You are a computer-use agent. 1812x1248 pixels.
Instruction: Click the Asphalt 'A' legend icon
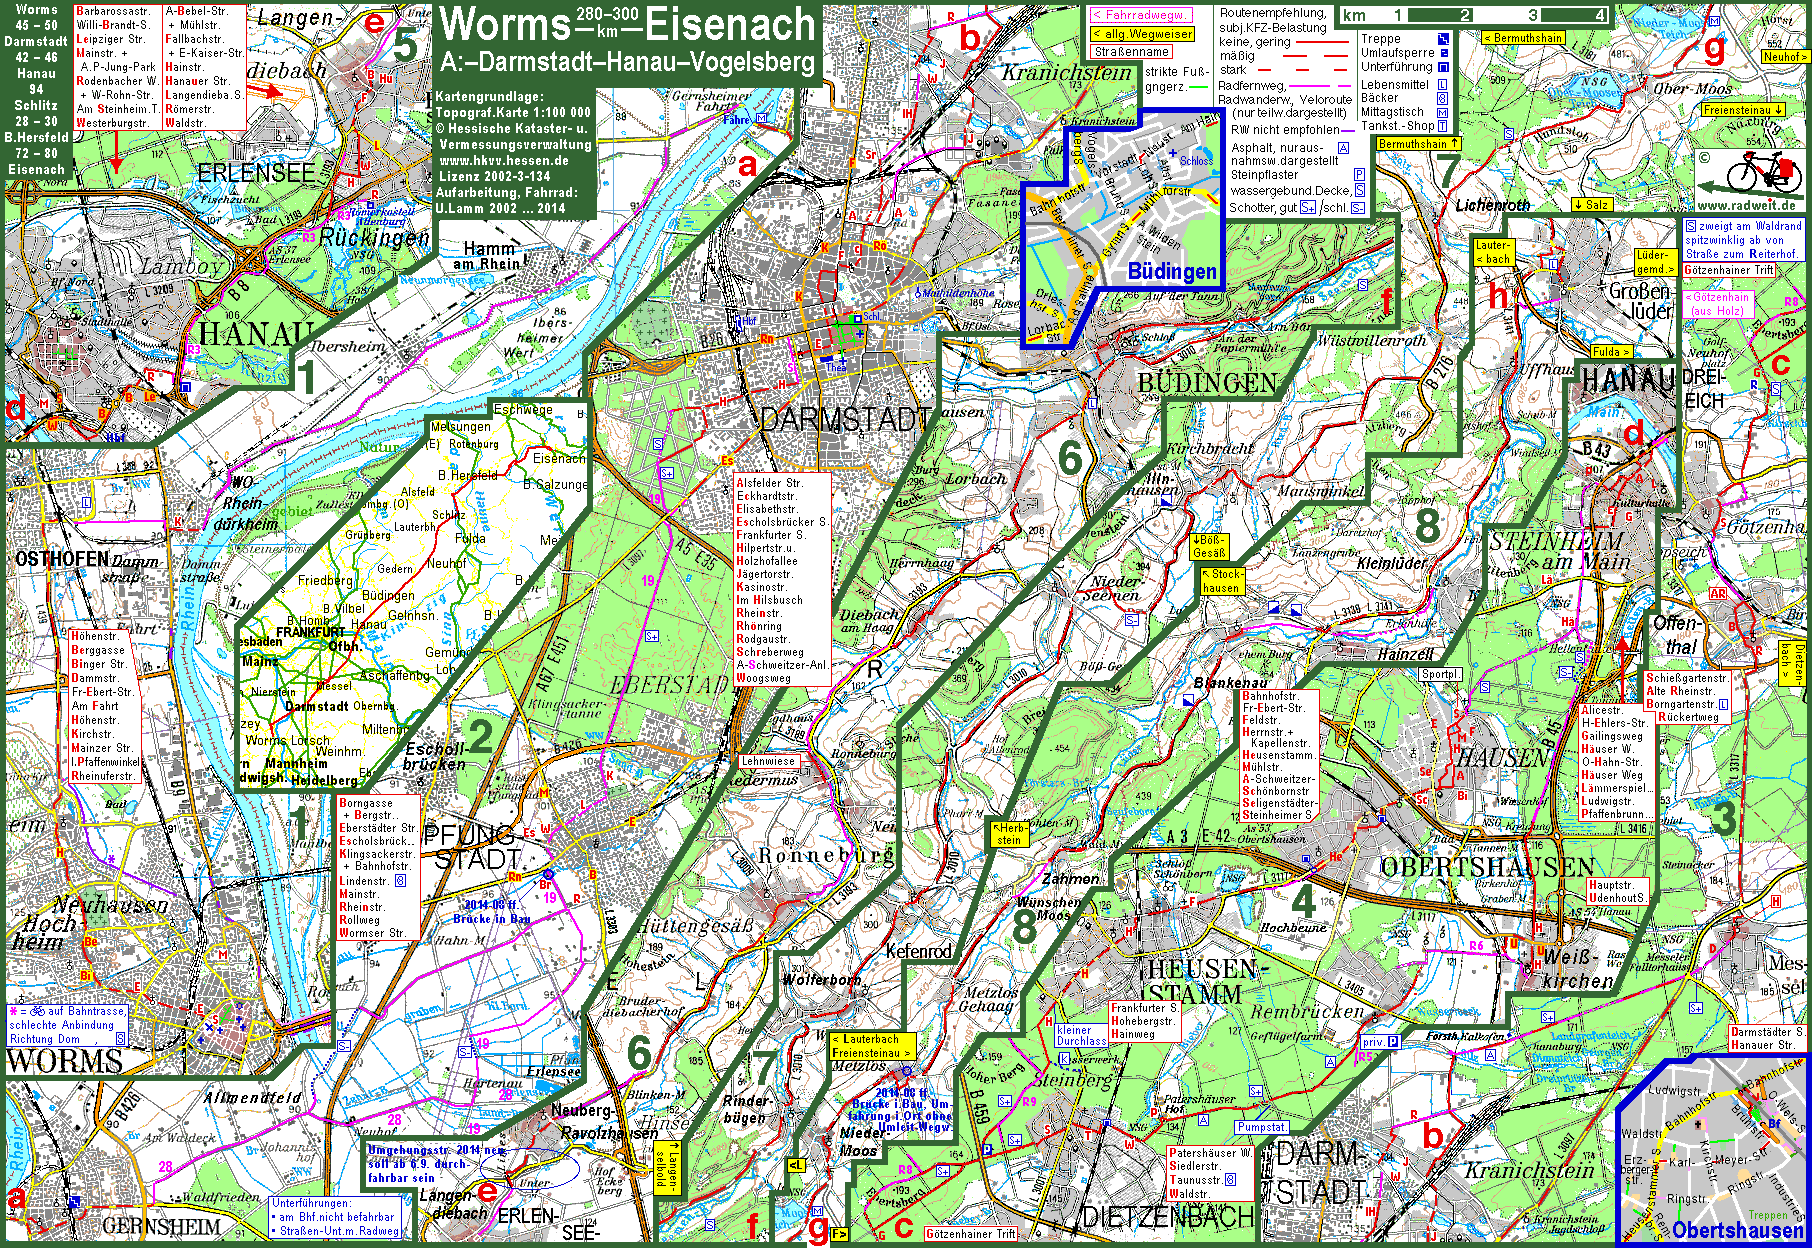click(1344, 148)
